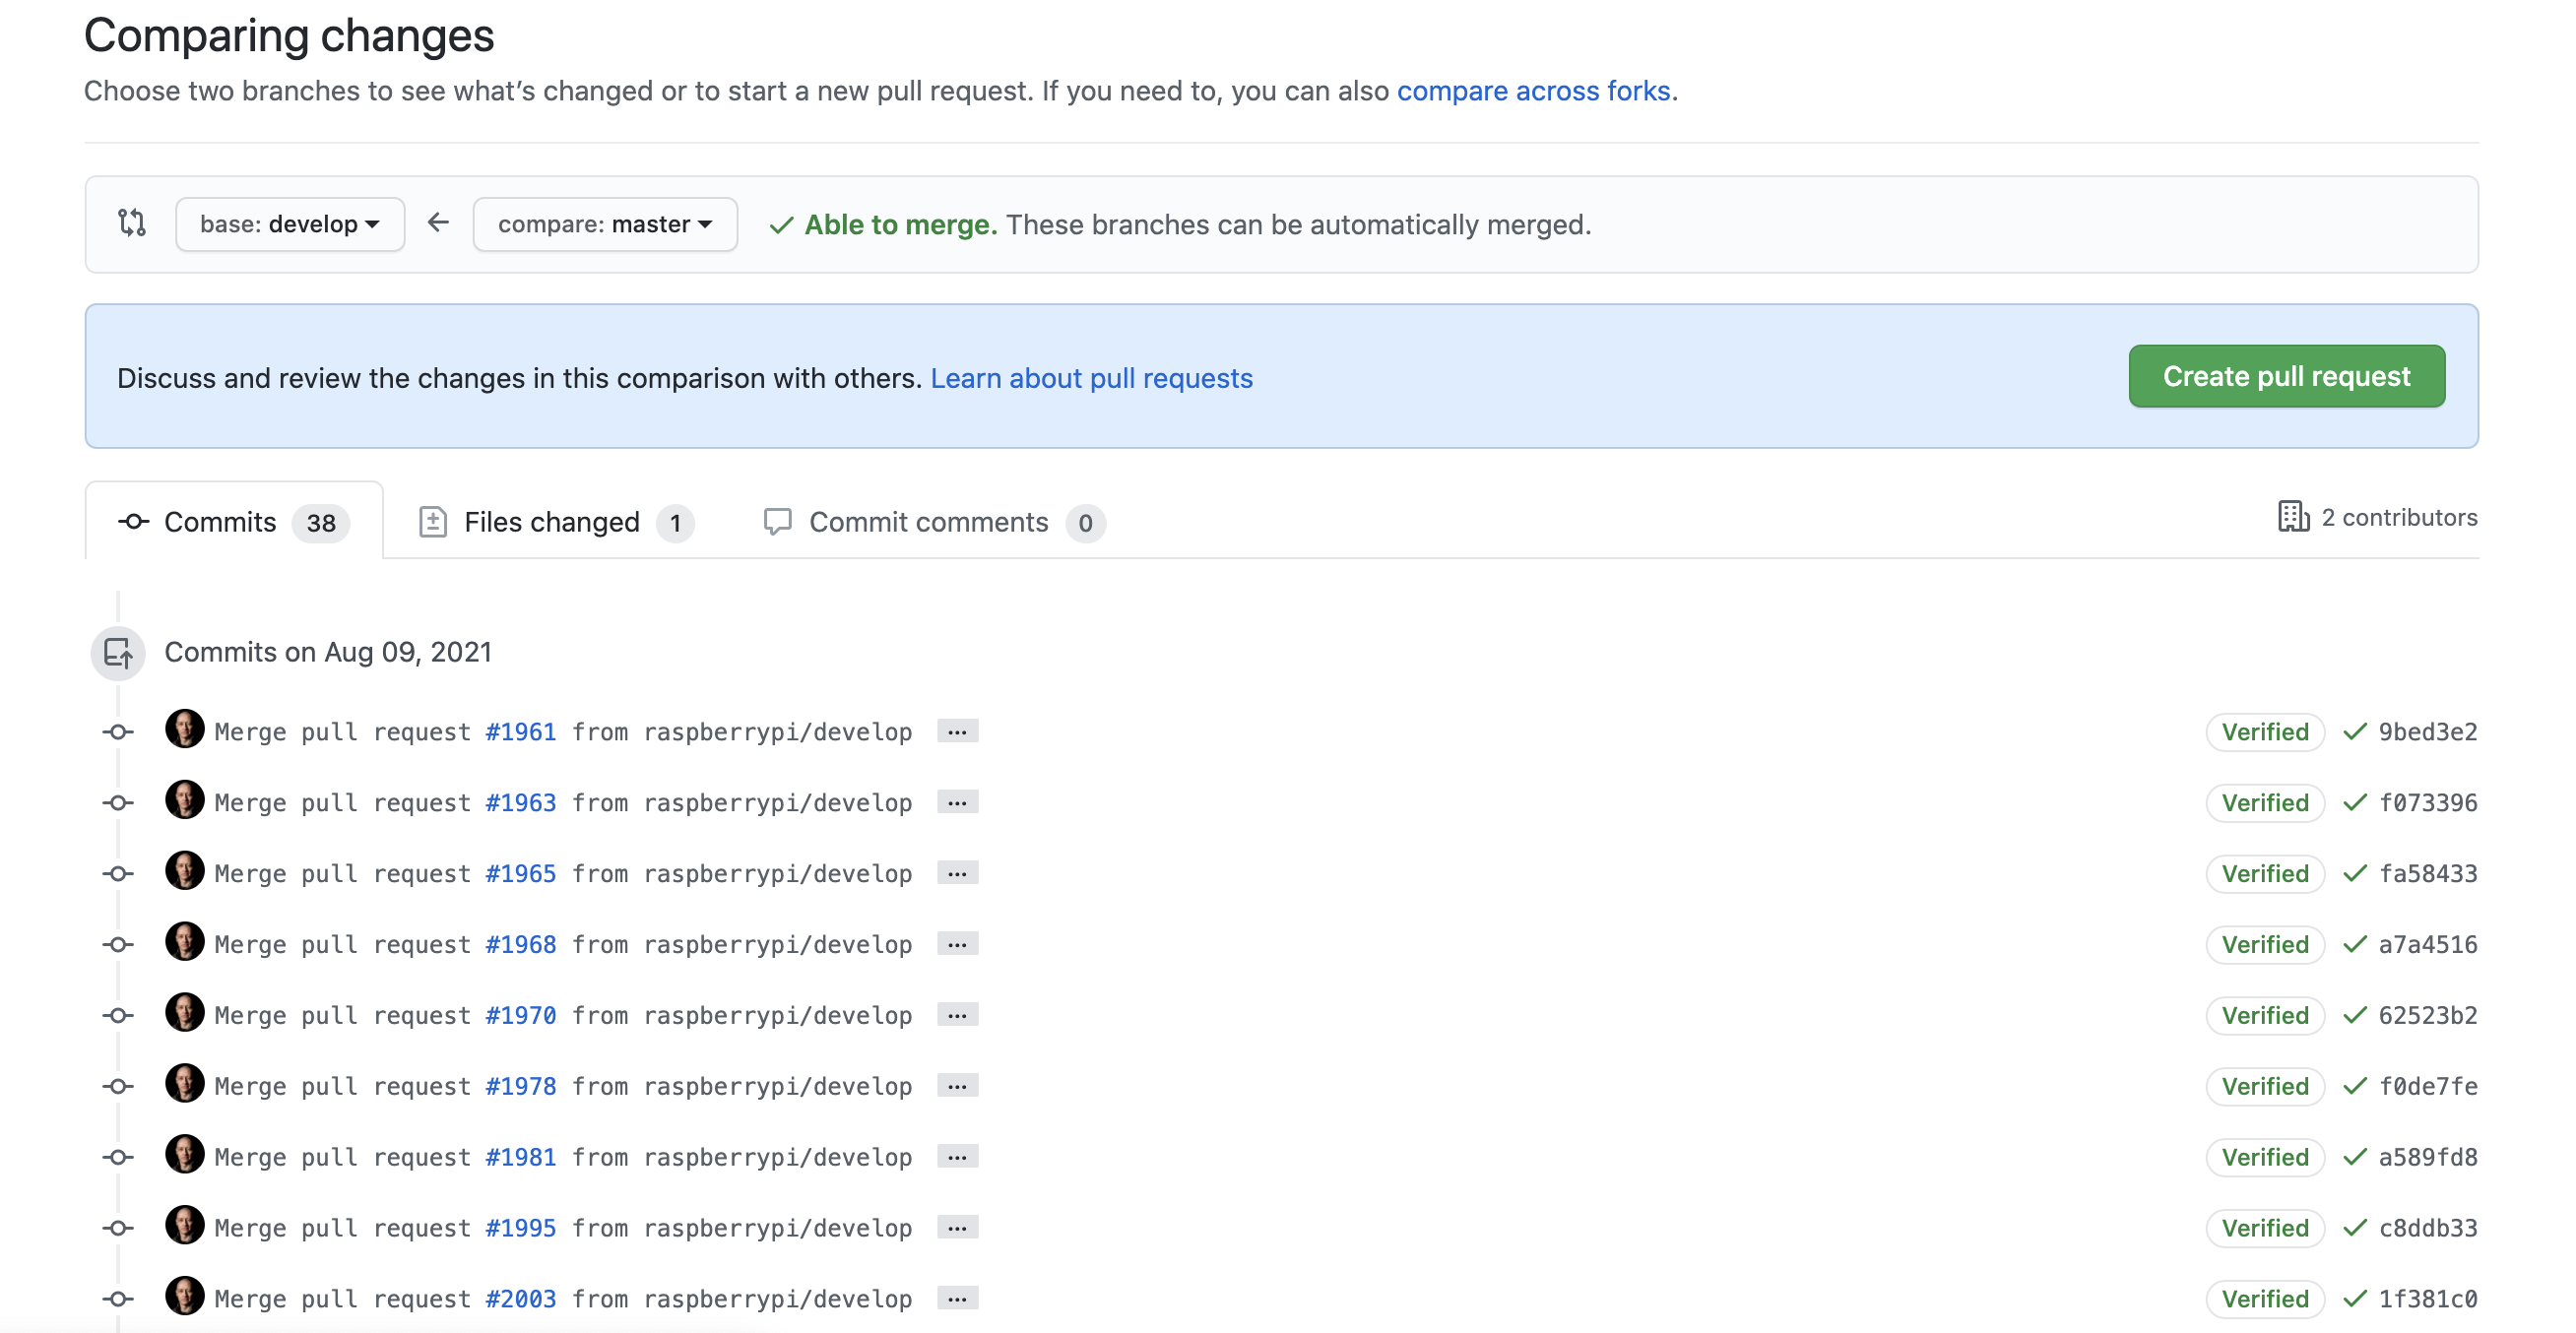This screenshot has height=1333, width=2576.
Task: Click the Commits on Aug 09, 2021 heading
Action: pyautogui.click(x=328, y=653)
